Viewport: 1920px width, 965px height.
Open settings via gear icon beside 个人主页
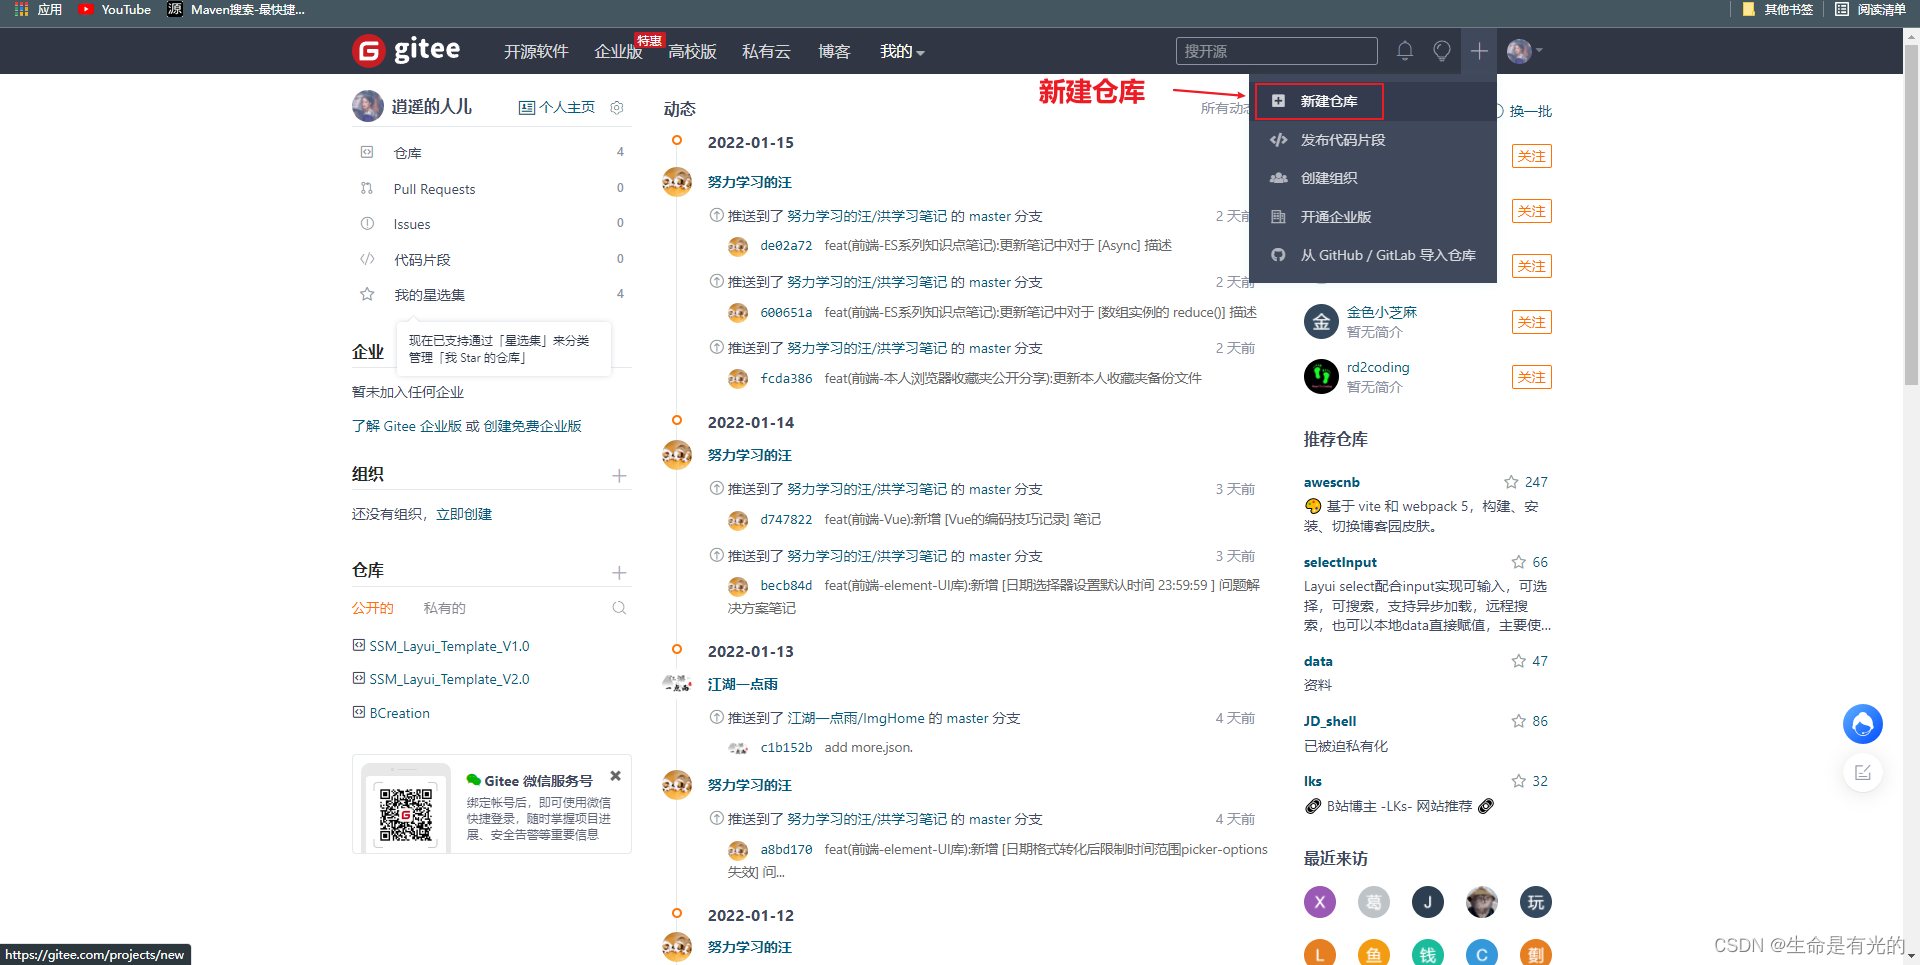click(616, 107)
